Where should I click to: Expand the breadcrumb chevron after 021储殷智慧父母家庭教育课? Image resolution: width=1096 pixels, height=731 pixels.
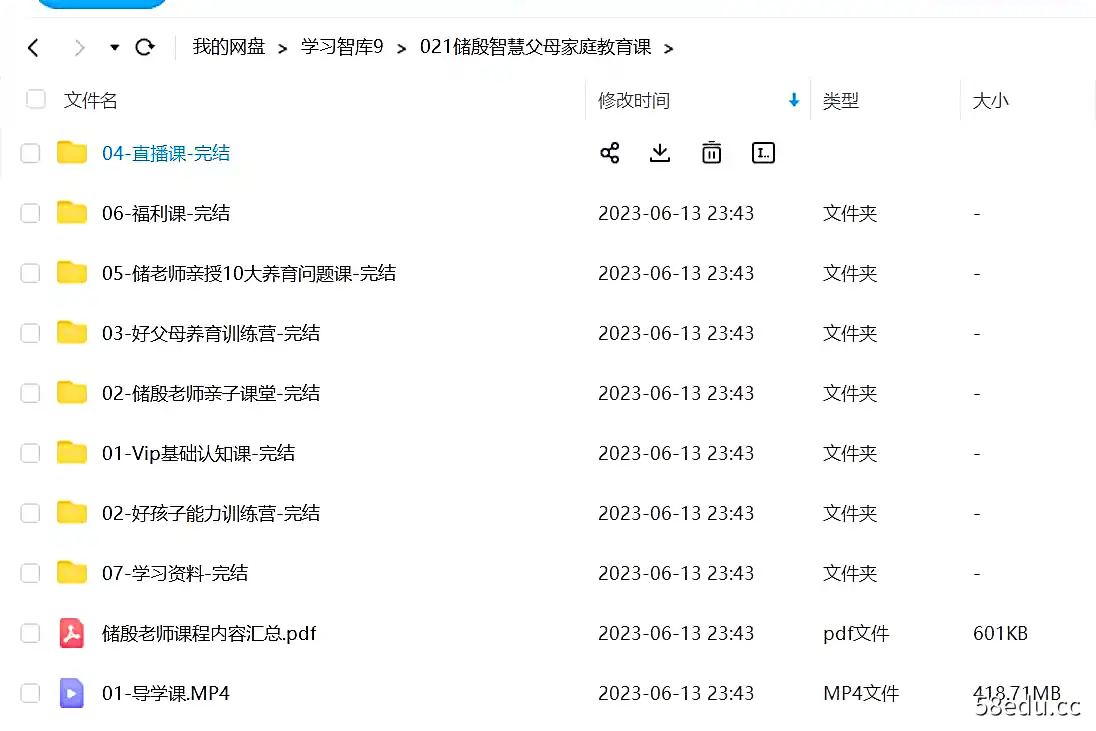(x=668, y=47)
